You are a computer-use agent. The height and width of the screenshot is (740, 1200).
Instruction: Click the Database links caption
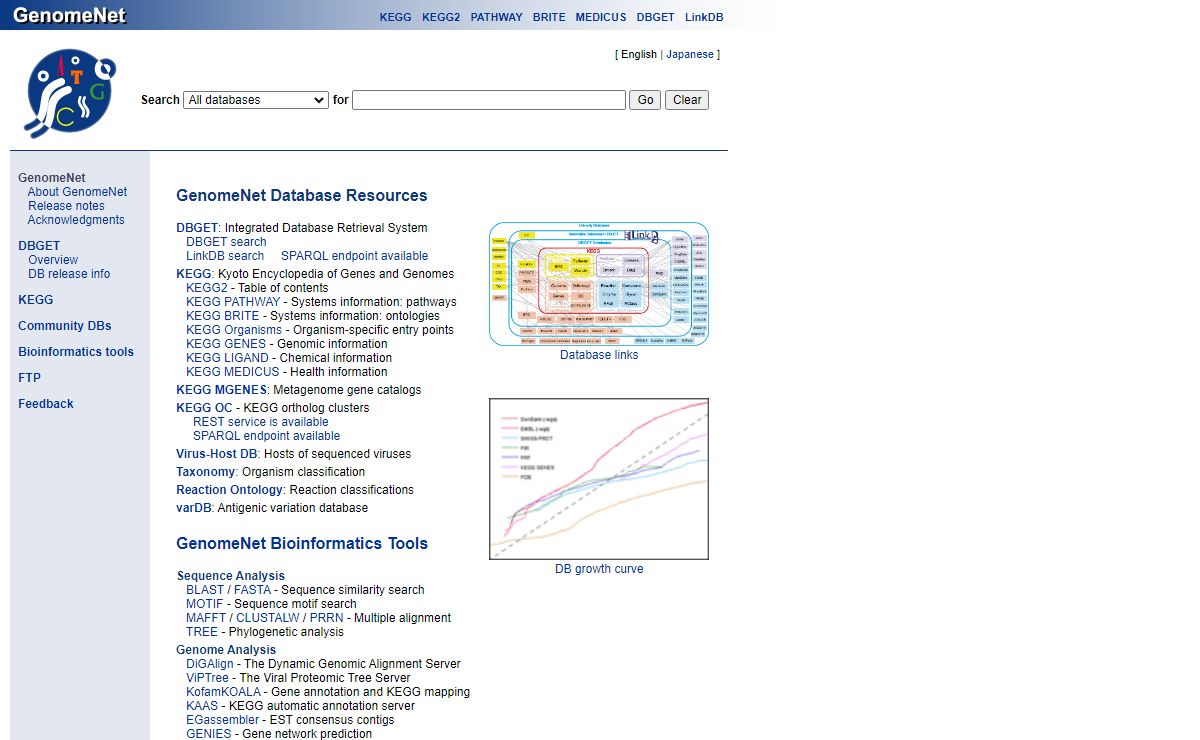pos(599,355)
